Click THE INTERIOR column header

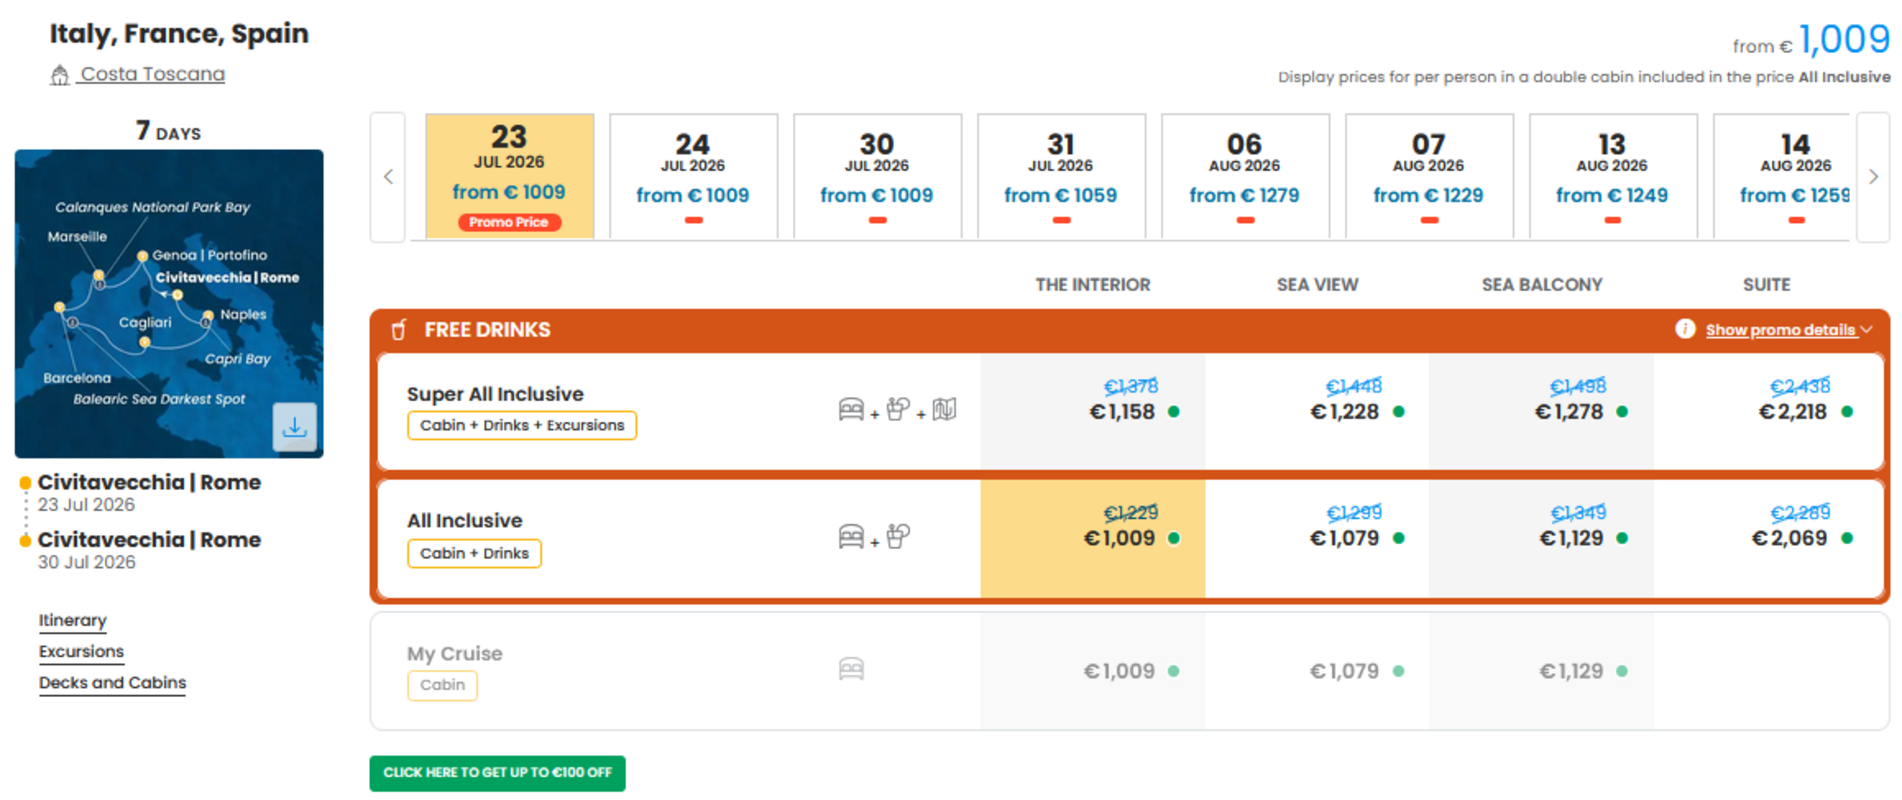[x=1093, y=285]
